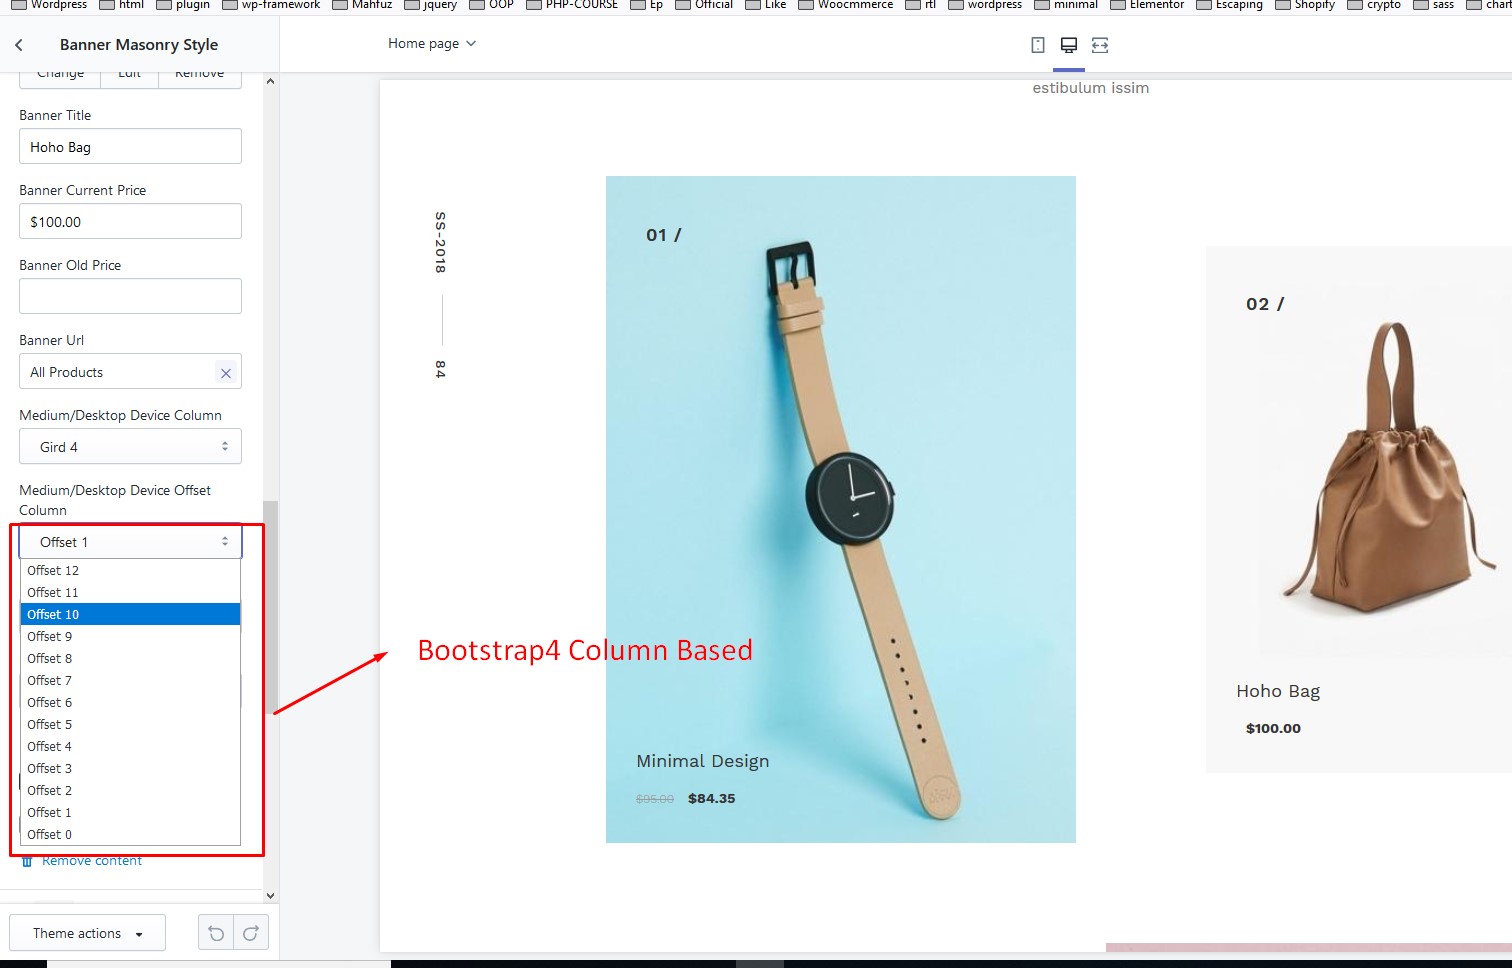Viewport: 1512px width, 968px height.
Task: Switch to fullscreen width preview icon
Action: (1100, 45)
